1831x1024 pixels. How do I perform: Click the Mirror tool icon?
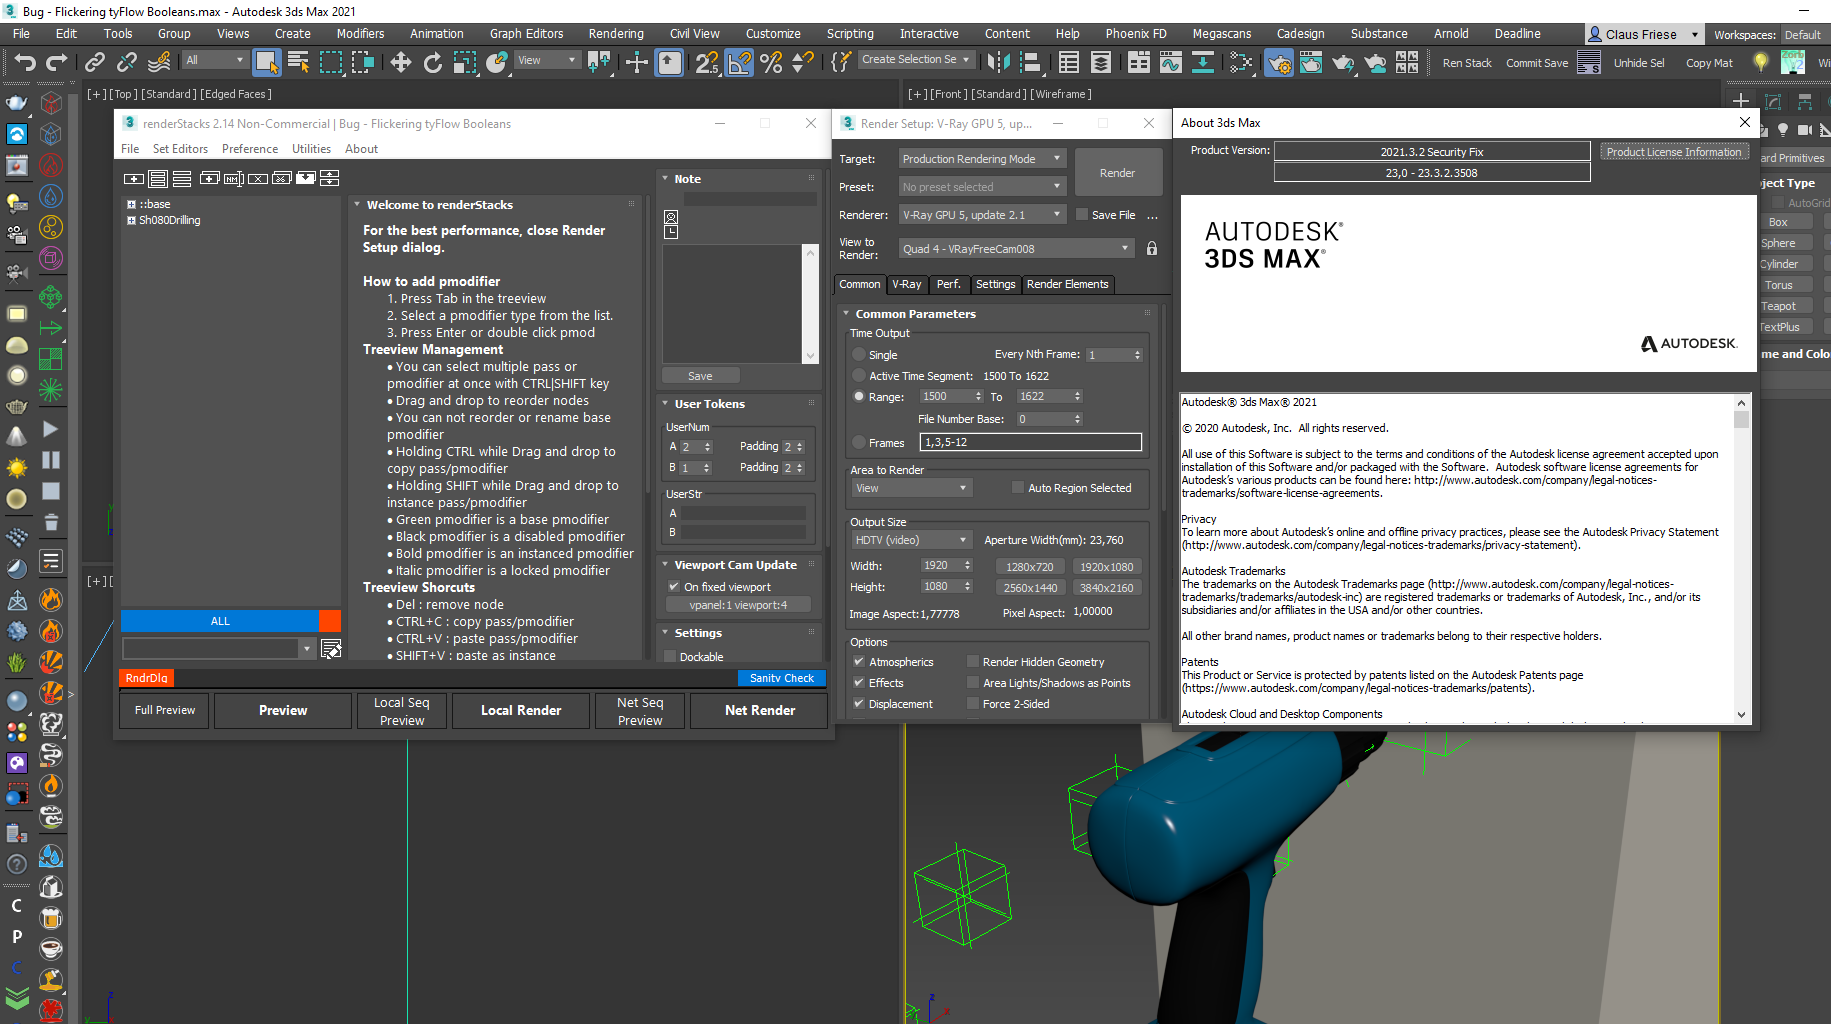point(998,62)
